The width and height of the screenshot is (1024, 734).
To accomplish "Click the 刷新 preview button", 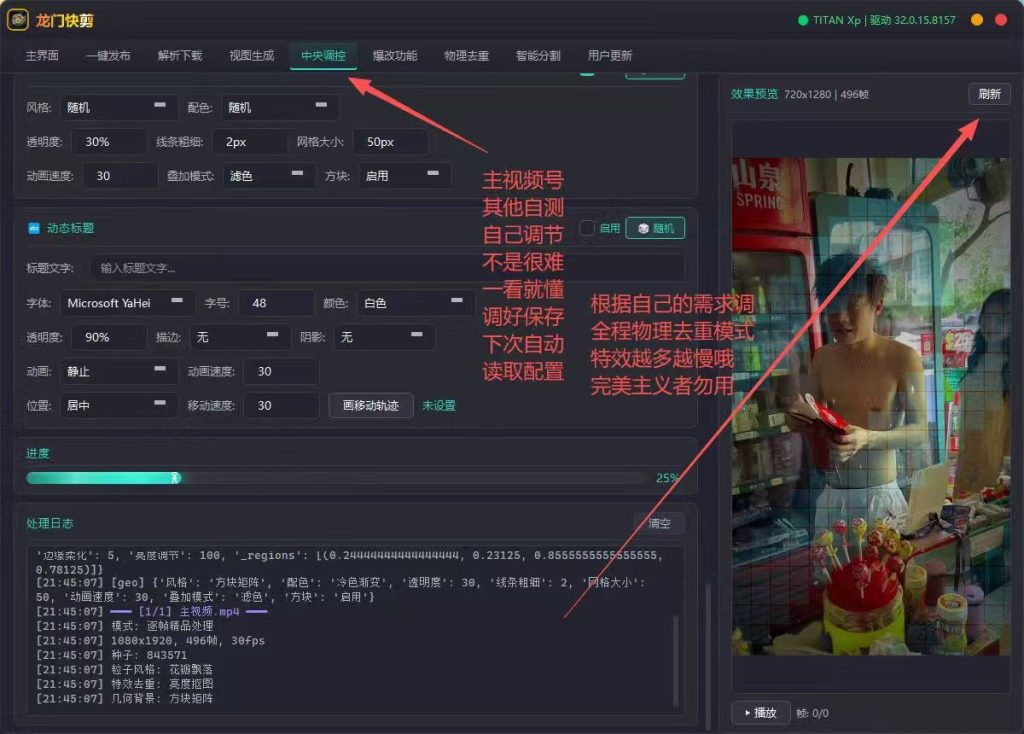I will (989, 94).
